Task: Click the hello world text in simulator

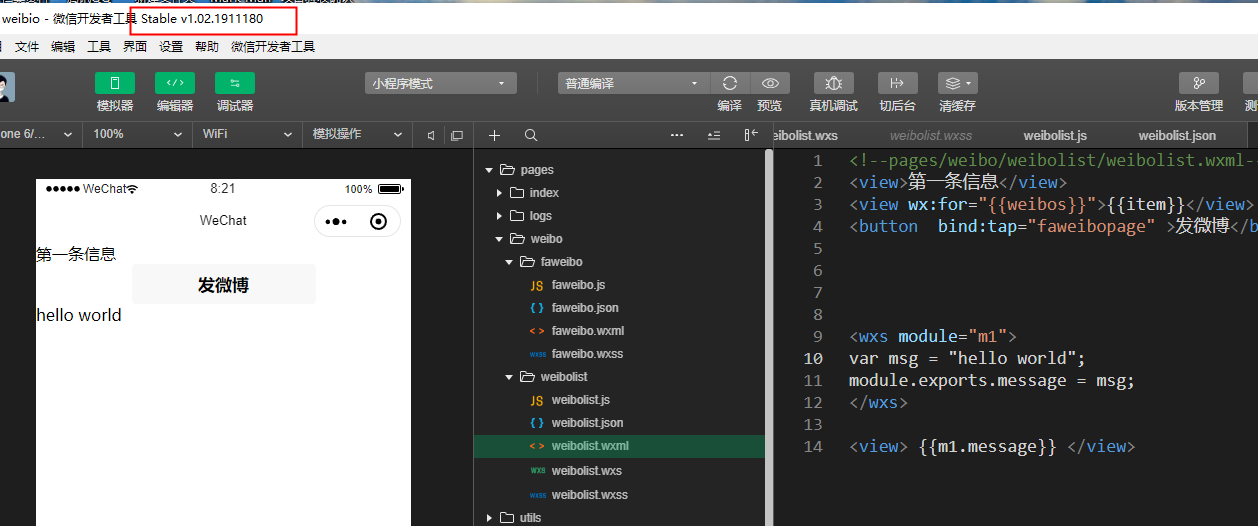Action: click(x=79, y=315)
